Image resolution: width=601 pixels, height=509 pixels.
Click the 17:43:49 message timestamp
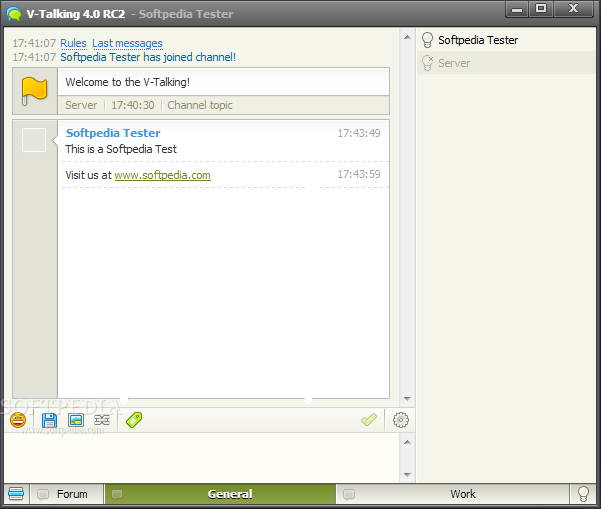click(x=359, y=133)
